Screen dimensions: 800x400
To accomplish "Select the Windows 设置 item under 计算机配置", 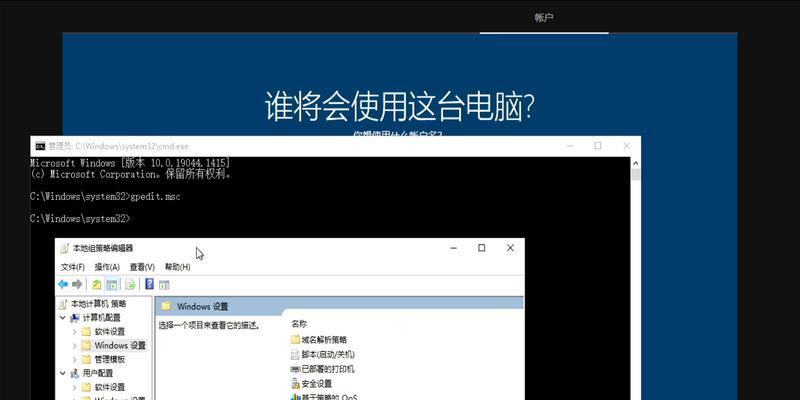I will pos(120,345).
